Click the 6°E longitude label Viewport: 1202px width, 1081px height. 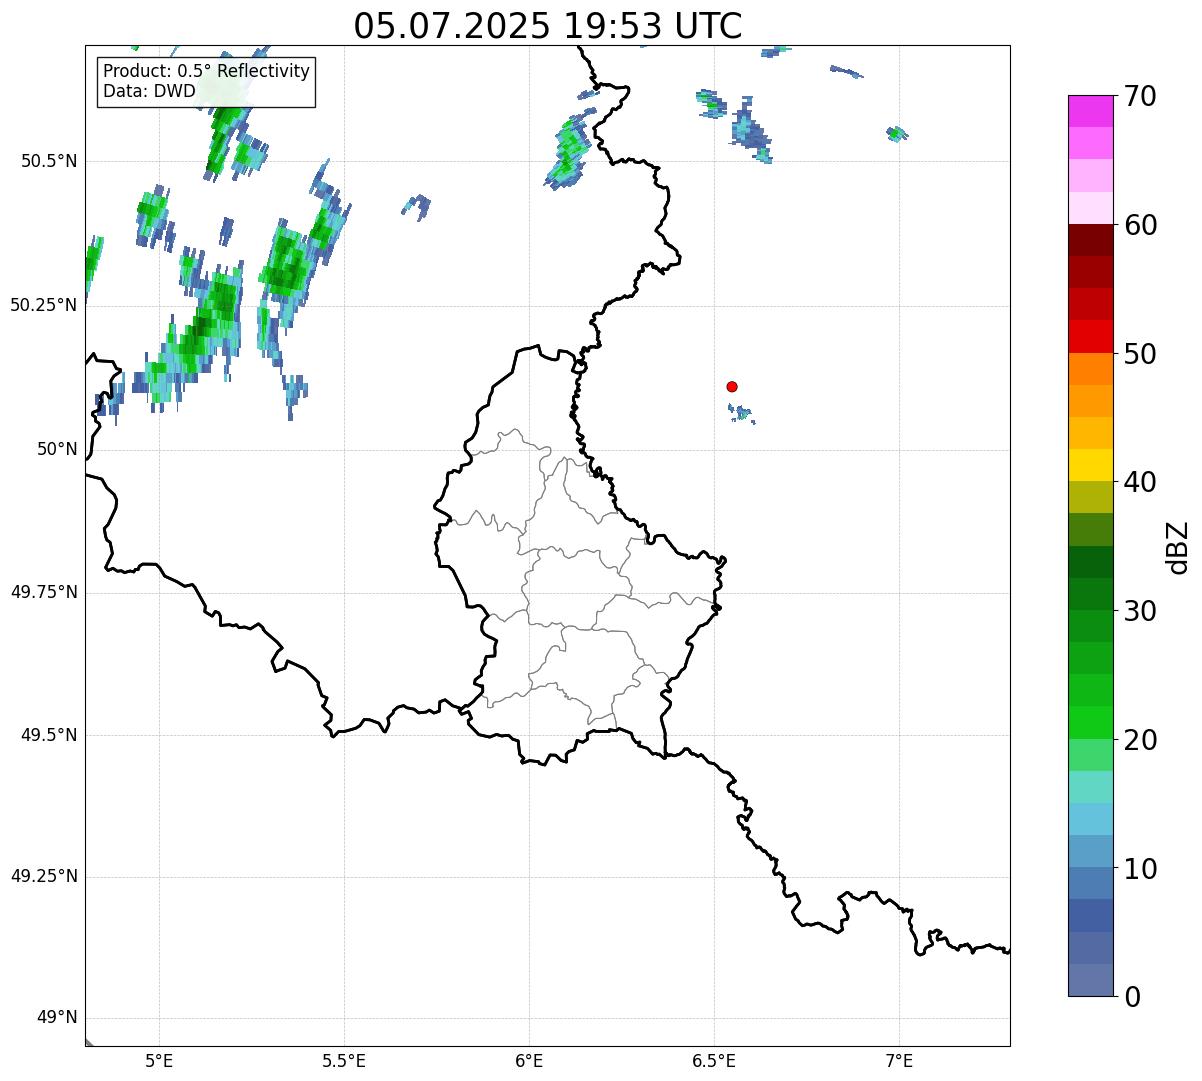[x=529, y=1060]
